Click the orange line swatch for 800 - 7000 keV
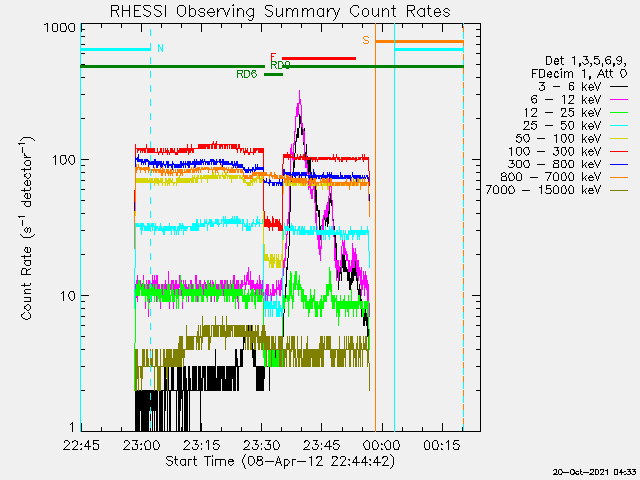This screenshot has width=640, height=480. [x=619, y=177]
